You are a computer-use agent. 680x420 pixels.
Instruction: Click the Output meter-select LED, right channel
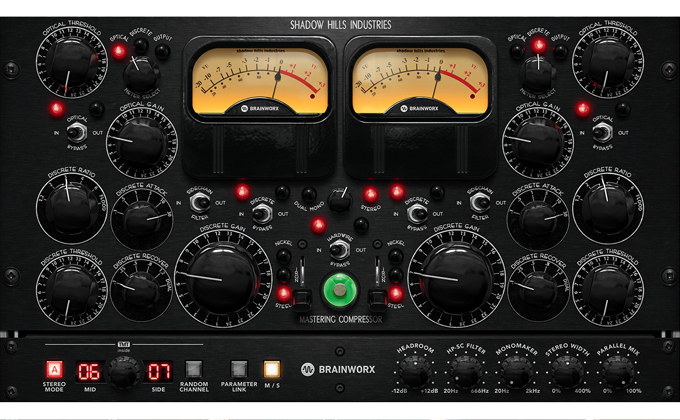(x=560, y=52)
